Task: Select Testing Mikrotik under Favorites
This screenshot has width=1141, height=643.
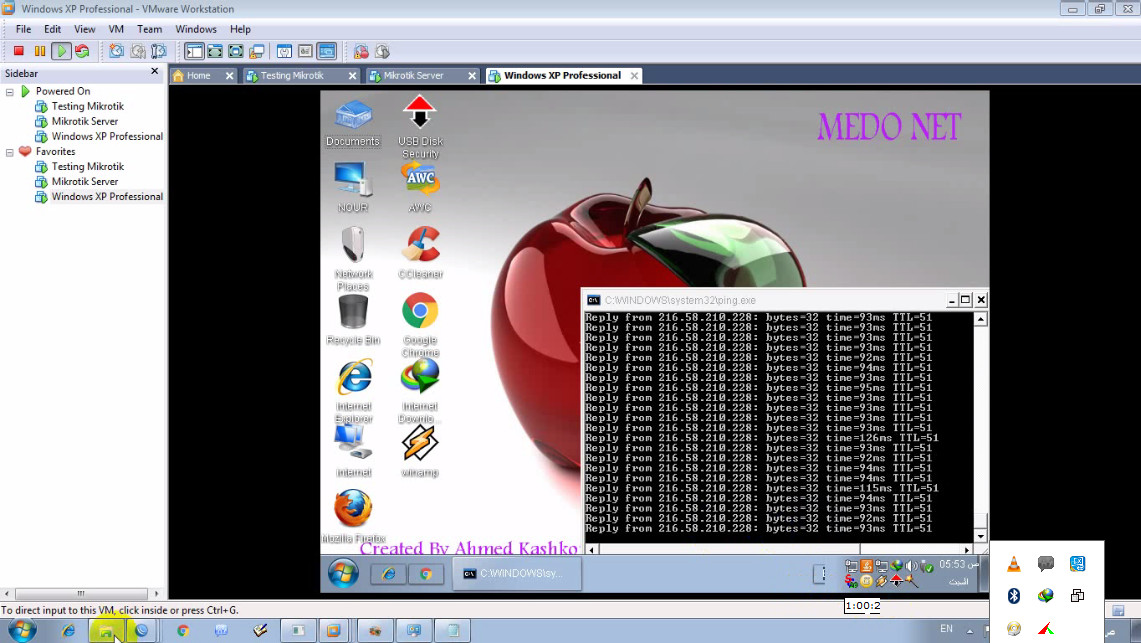Action: [x=87, y=167]
